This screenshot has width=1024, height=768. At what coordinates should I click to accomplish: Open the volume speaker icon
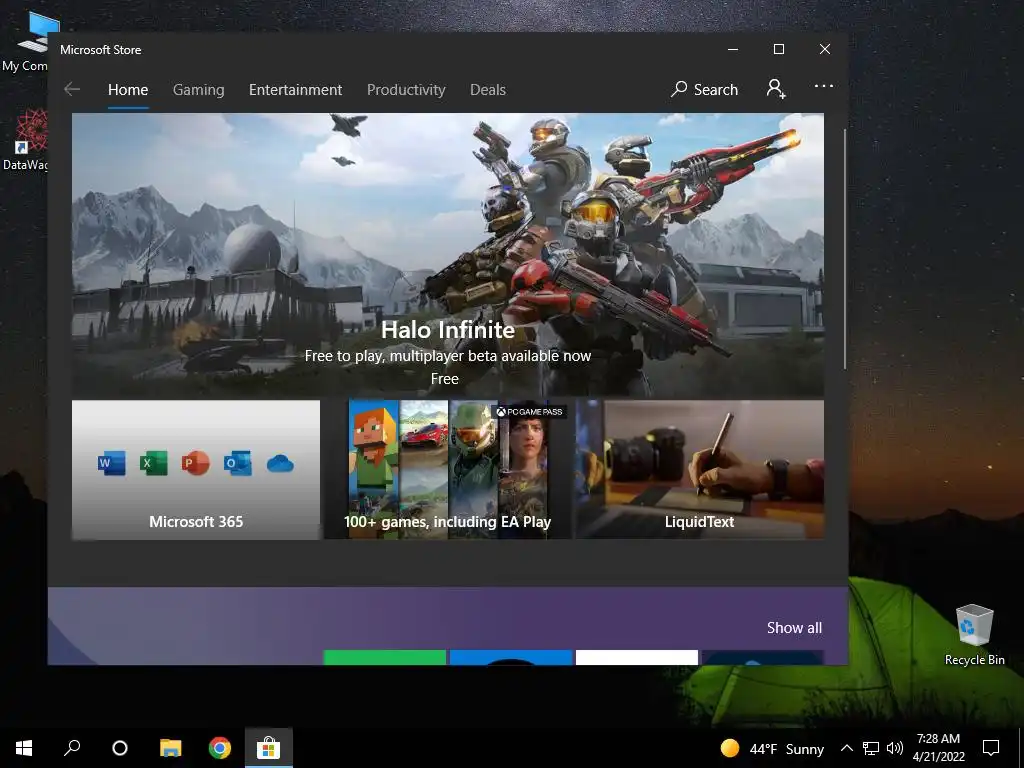tap(895, 748)
